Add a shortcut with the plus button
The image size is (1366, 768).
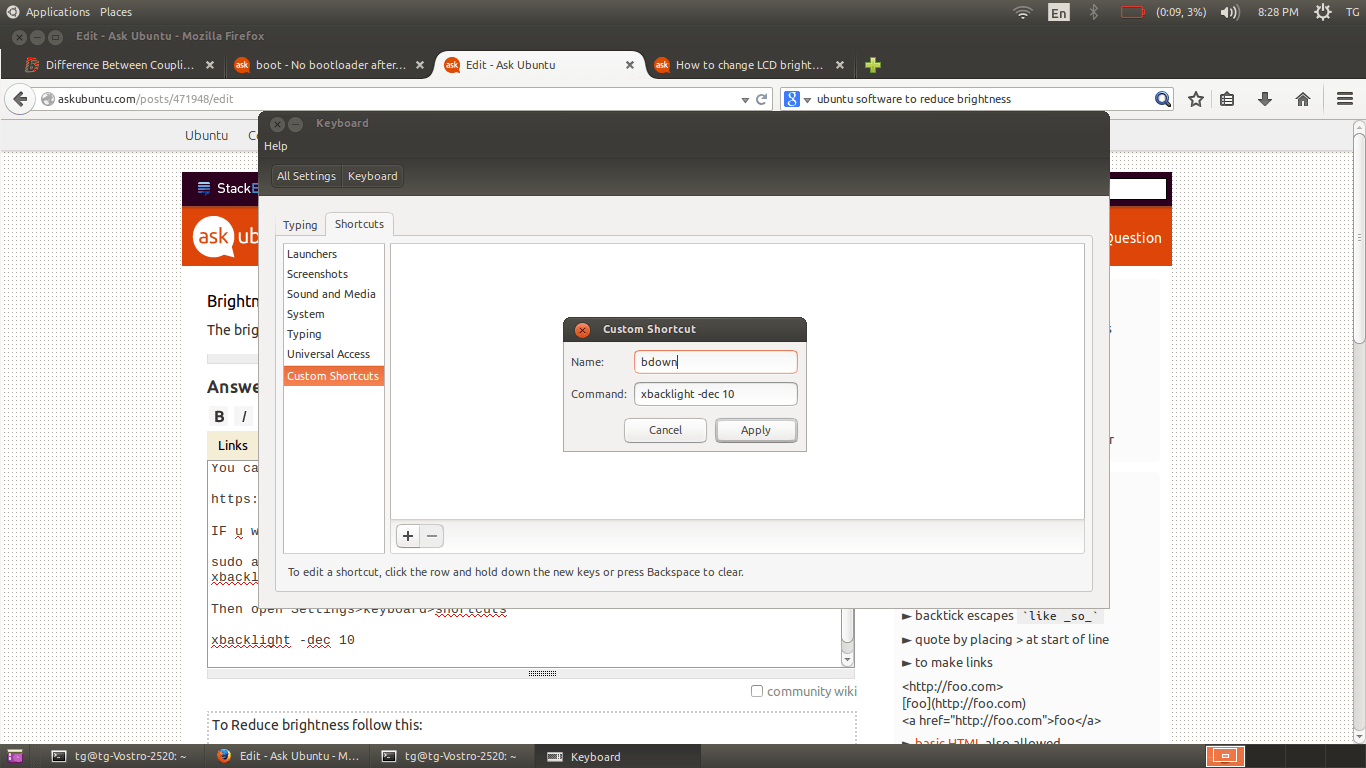[x=408, y=536]
